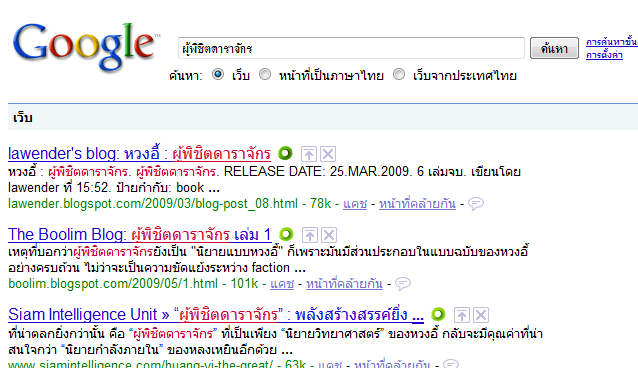The height and width of the screenshot is (368, 638).
Task: Remove The Boolim Blog result with X icon
Action: click(x=329, y=235)
